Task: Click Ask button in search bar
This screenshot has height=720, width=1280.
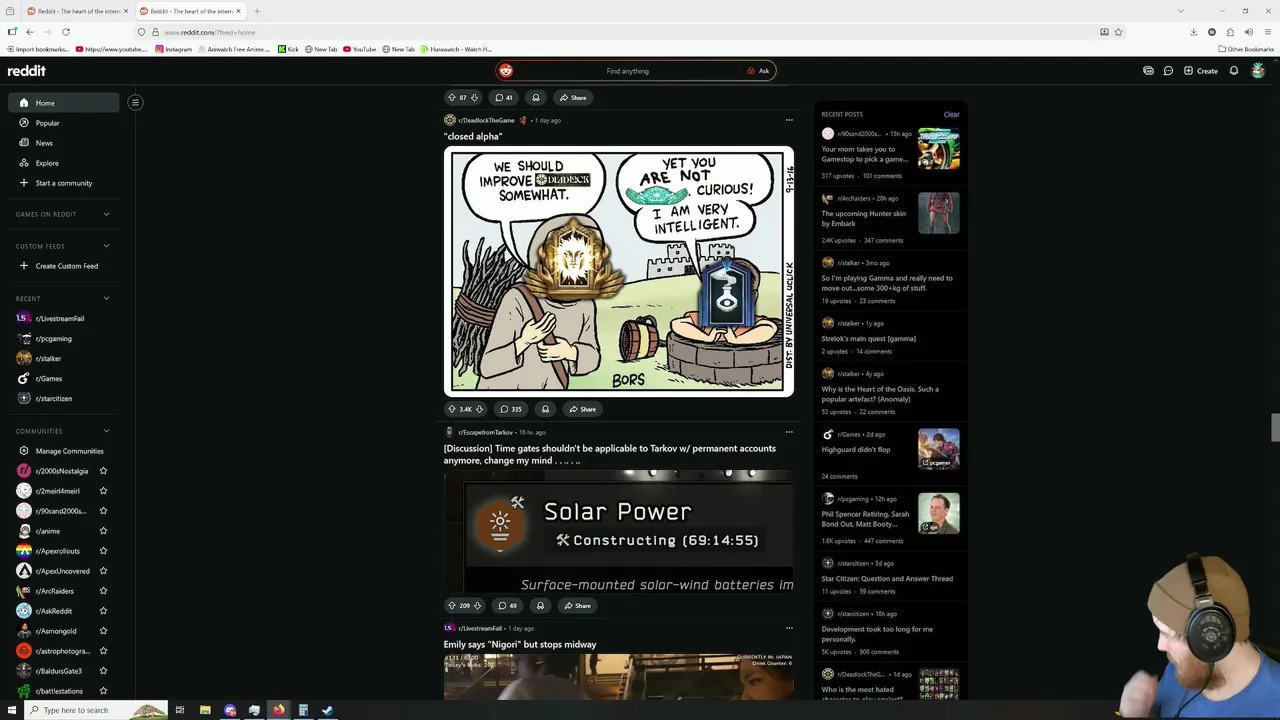Action: coord(758,71)
